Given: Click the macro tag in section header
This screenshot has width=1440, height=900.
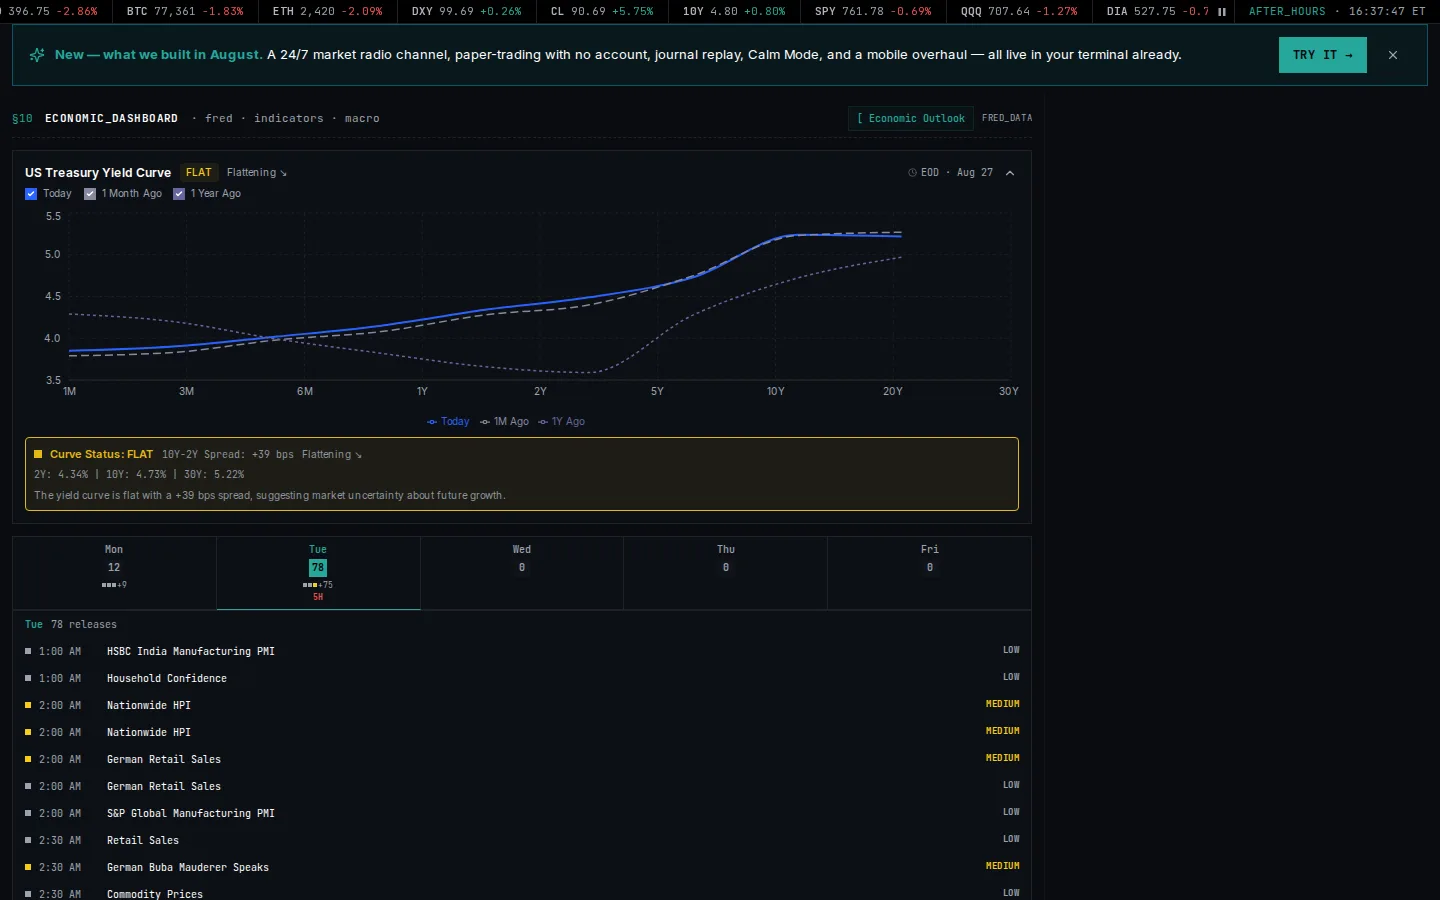Looking at the screenshot, I should pos(362,118).
